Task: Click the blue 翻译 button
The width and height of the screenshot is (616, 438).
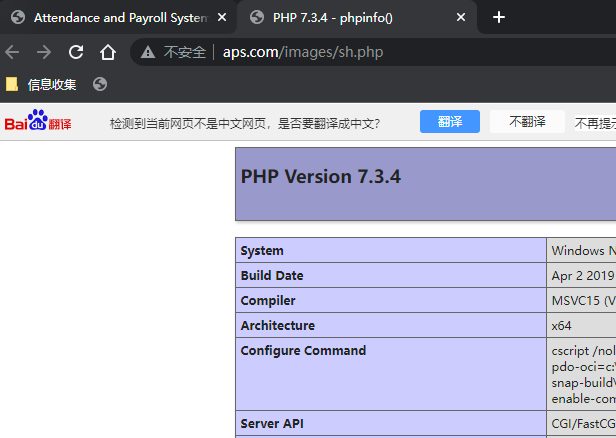Action: click(x=450, y=121)
